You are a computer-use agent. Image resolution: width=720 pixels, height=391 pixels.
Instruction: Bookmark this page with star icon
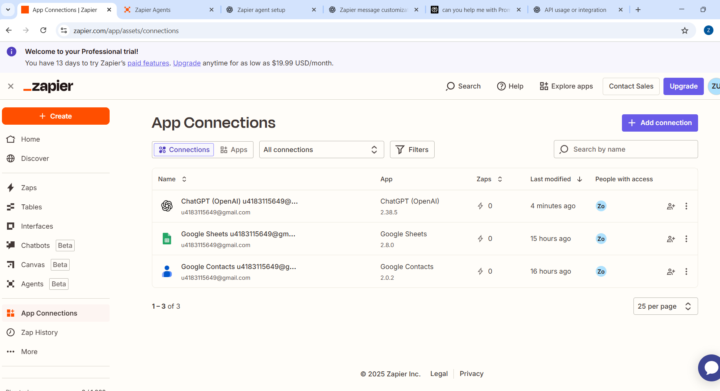point(685,30)
